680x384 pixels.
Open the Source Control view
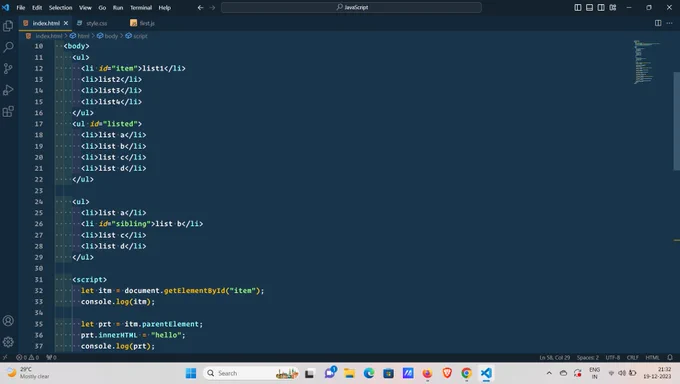tap(8, 69)
